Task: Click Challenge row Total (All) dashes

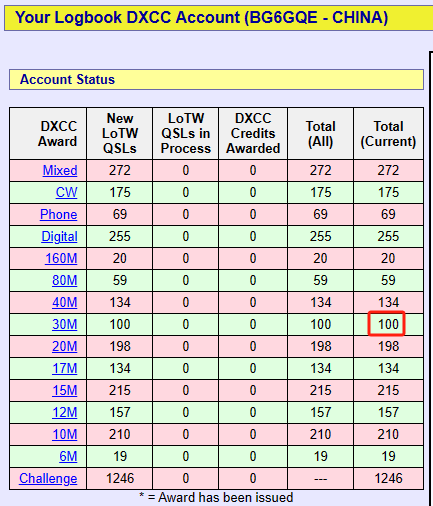Action: click(321, 479)
